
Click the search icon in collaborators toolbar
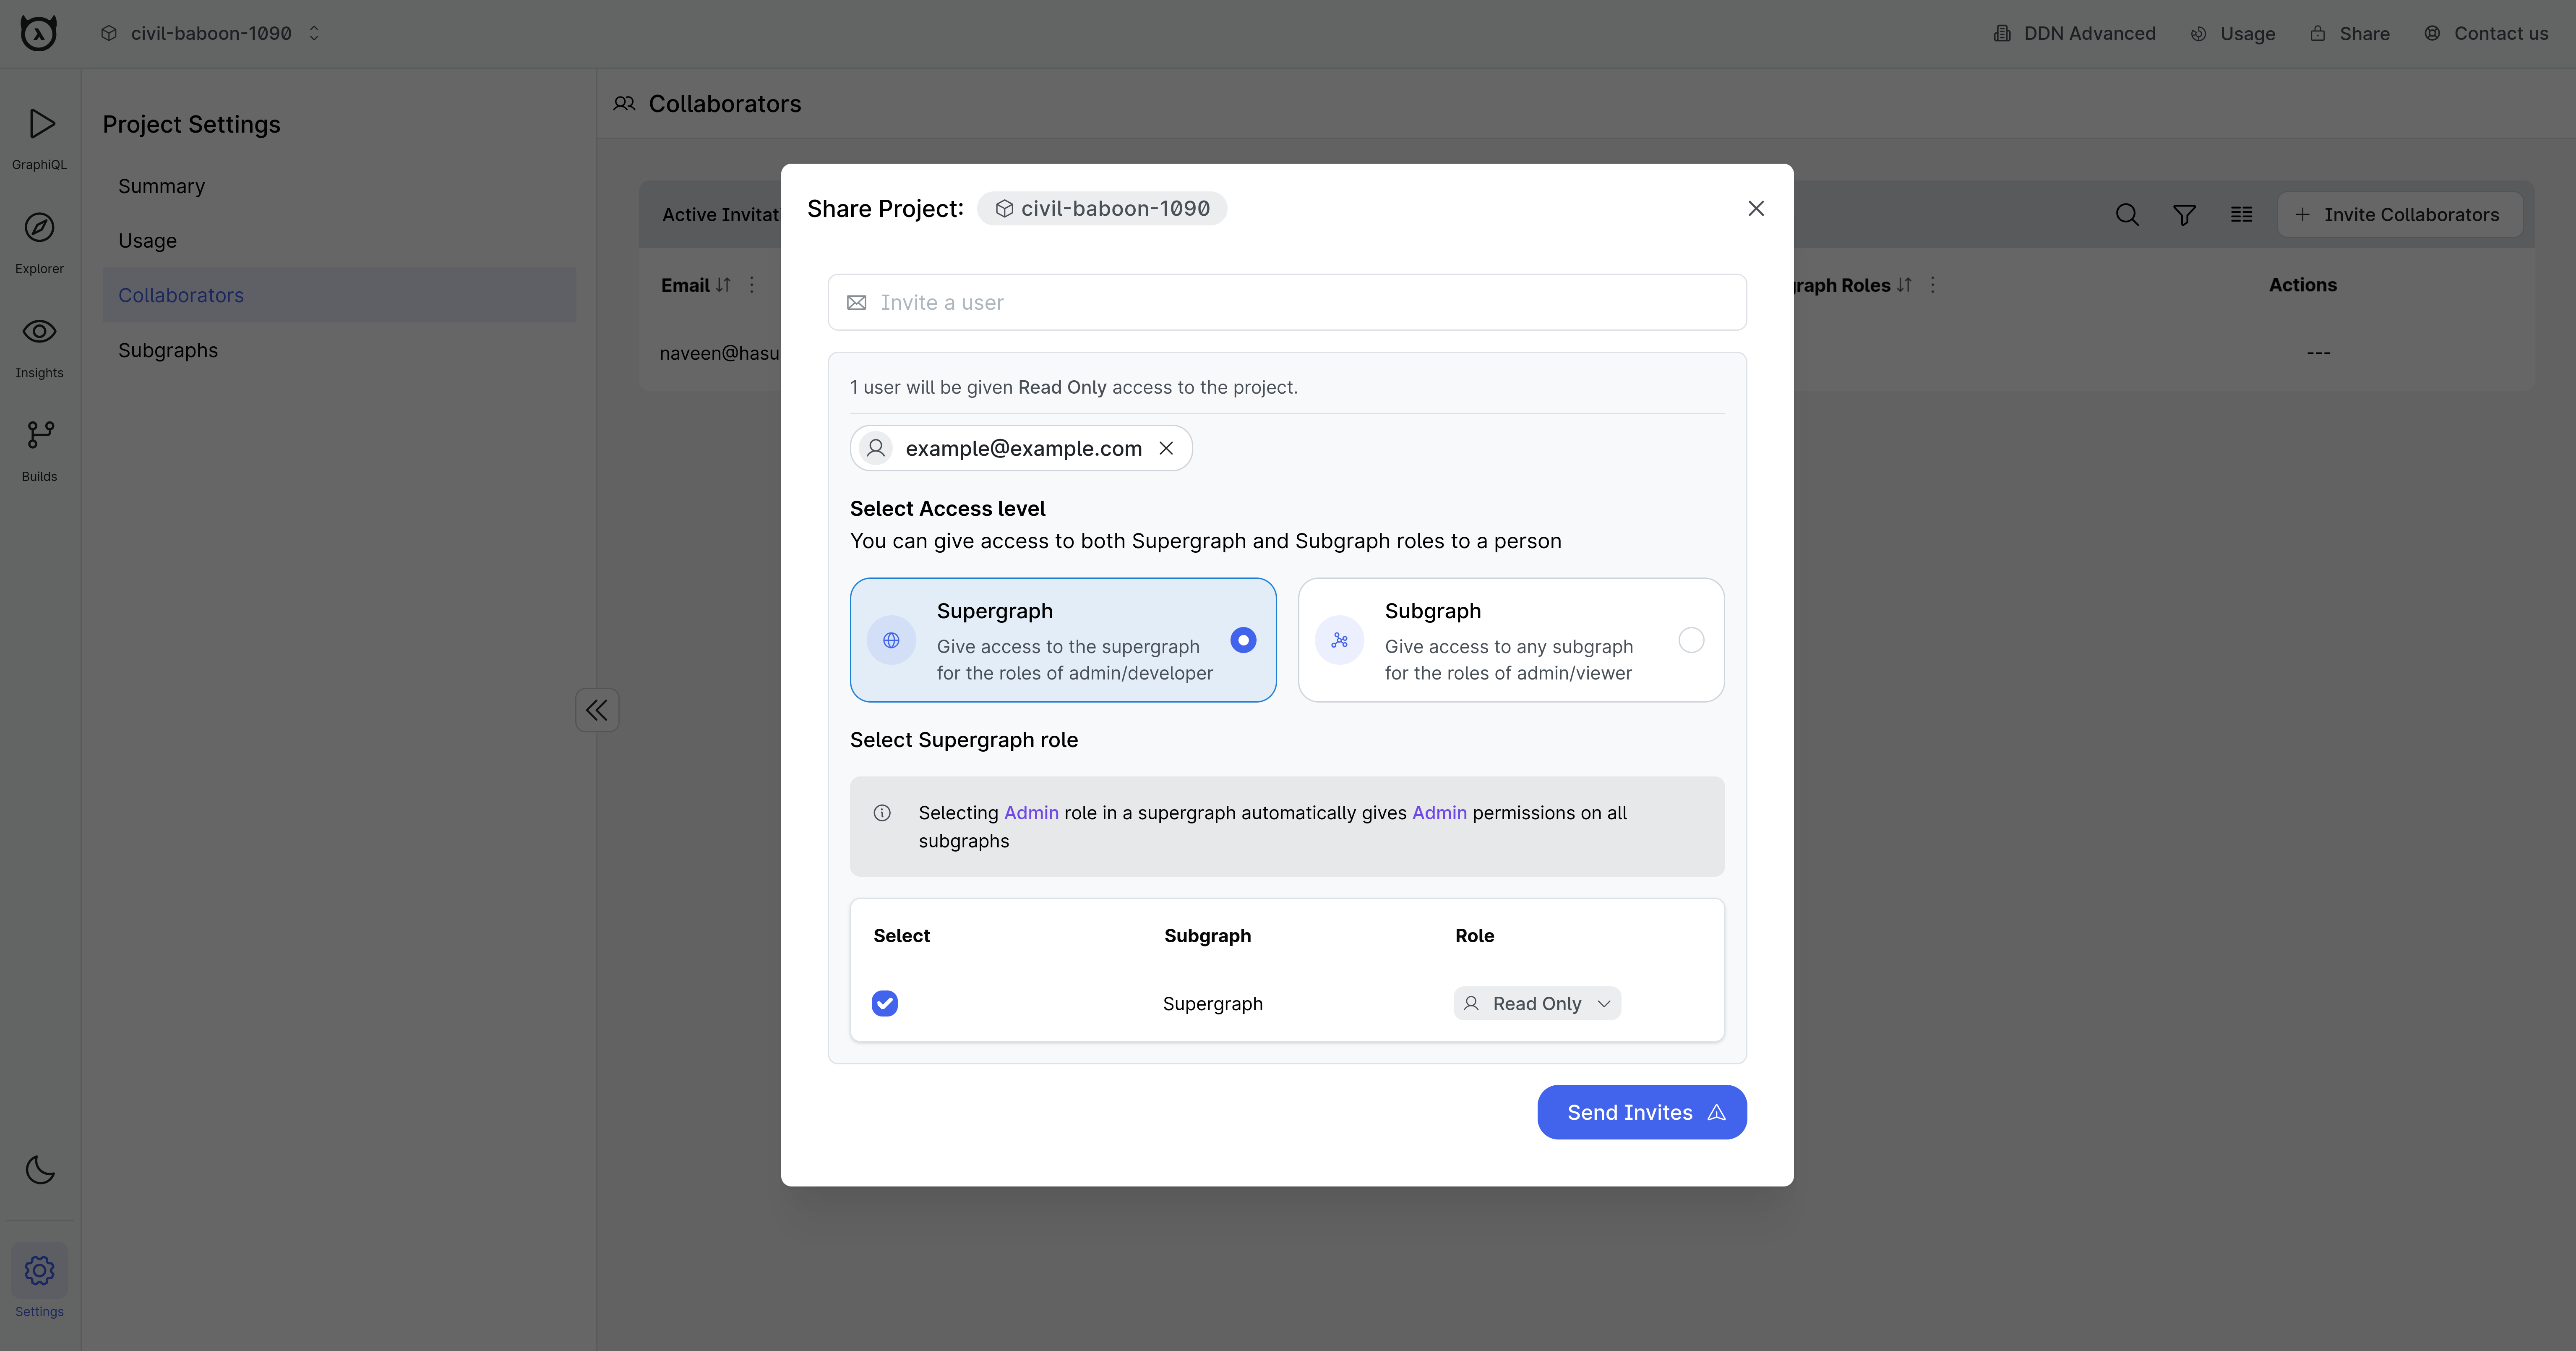pos(2127,215)
